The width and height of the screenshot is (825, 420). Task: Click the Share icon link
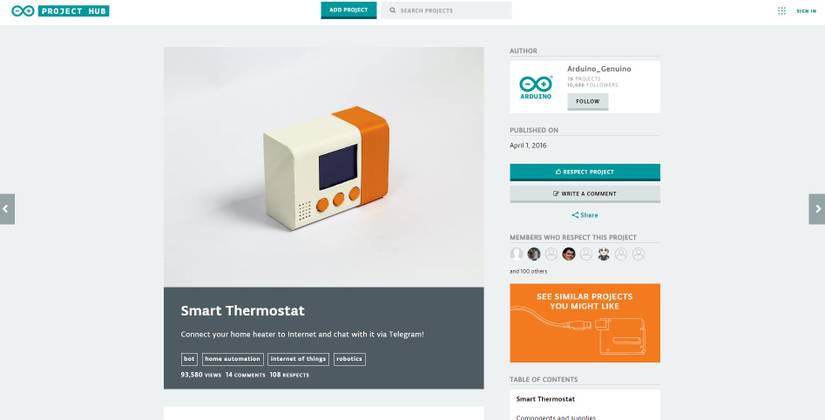(585, 215)
